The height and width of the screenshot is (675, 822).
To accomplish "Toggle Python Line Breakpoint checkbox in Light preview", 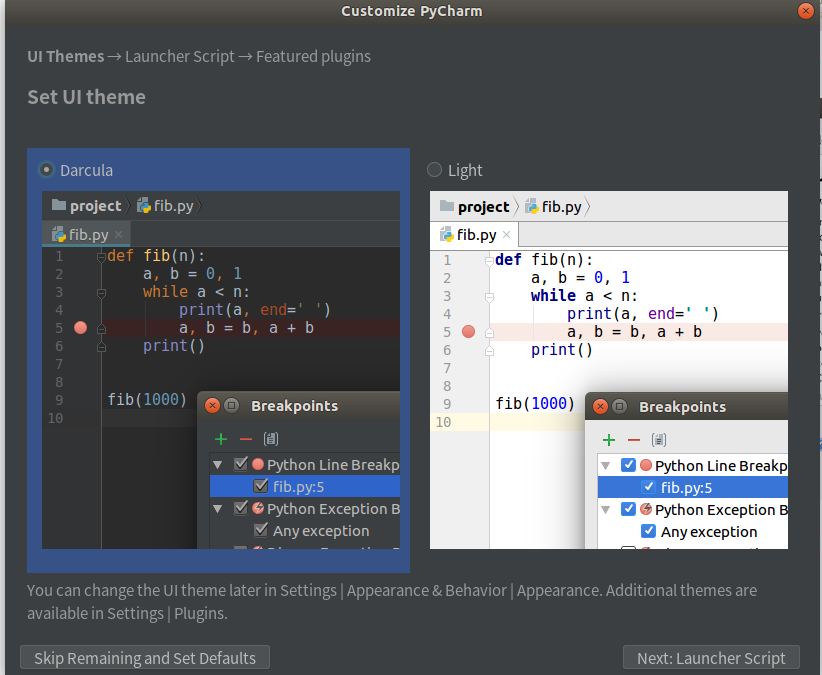I will tap(628, 465).
